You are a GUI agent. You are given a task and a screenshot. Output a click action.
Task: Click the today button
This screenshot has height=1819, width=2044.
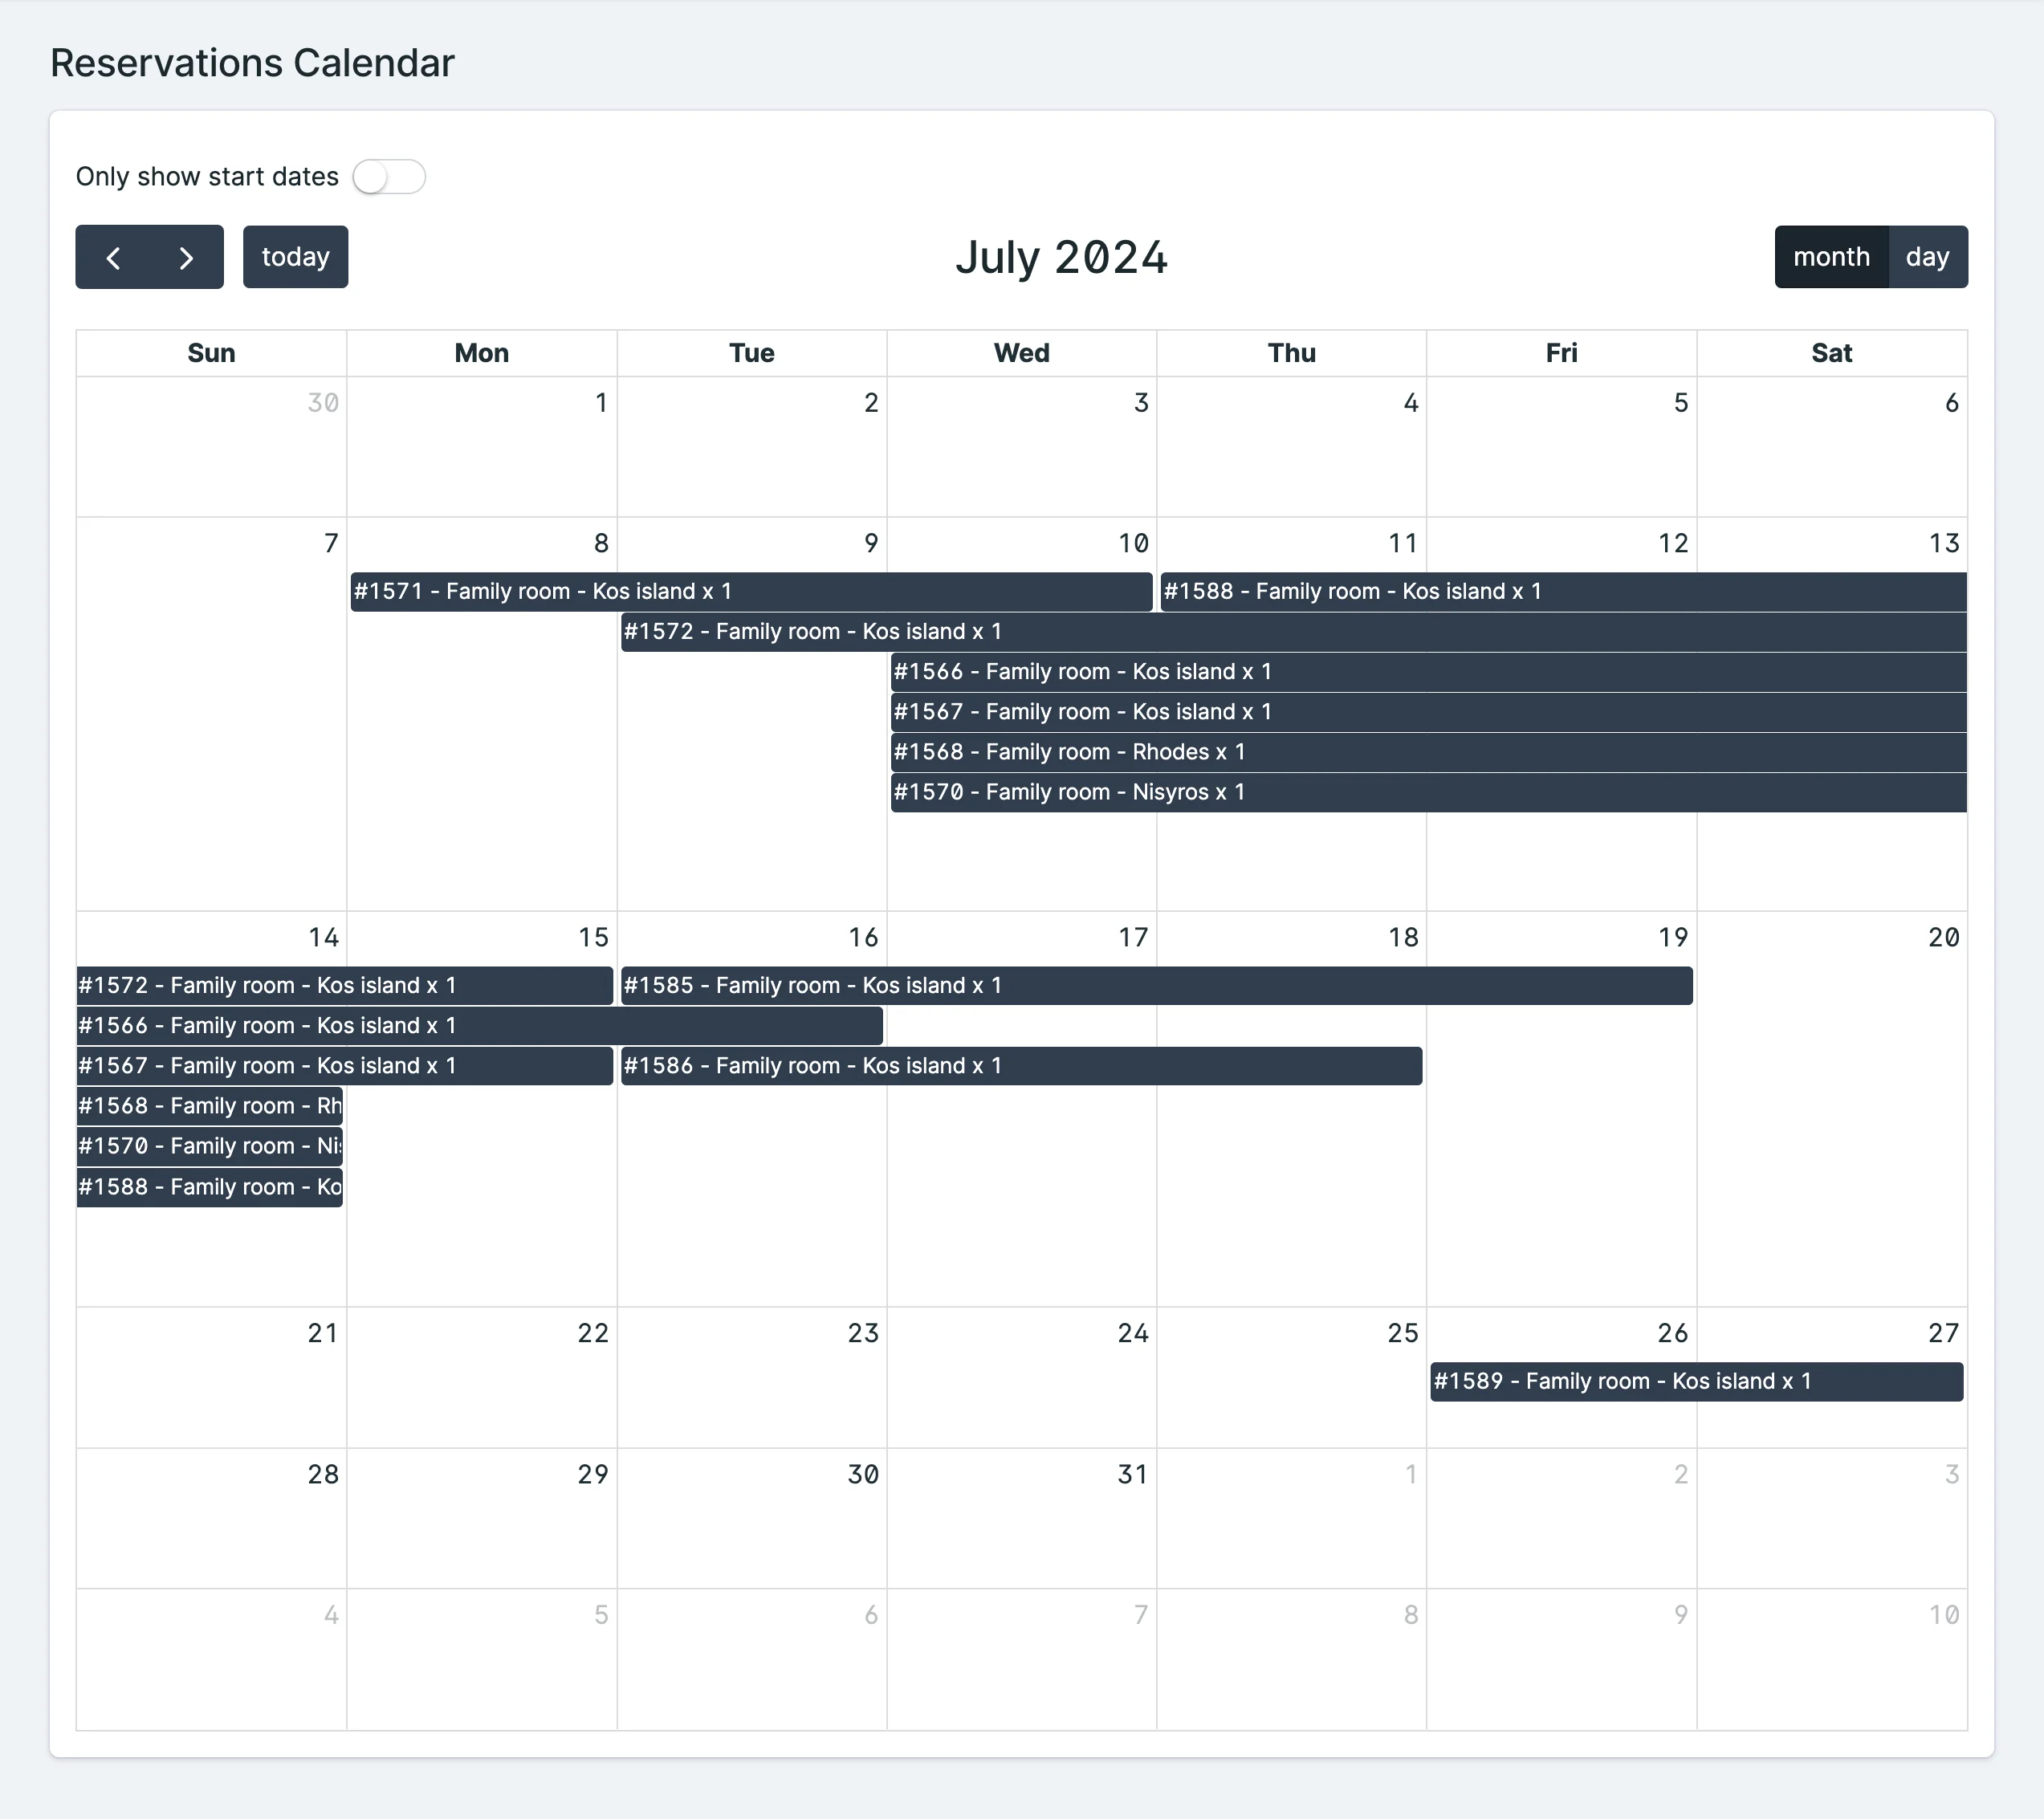coord(295,257)
